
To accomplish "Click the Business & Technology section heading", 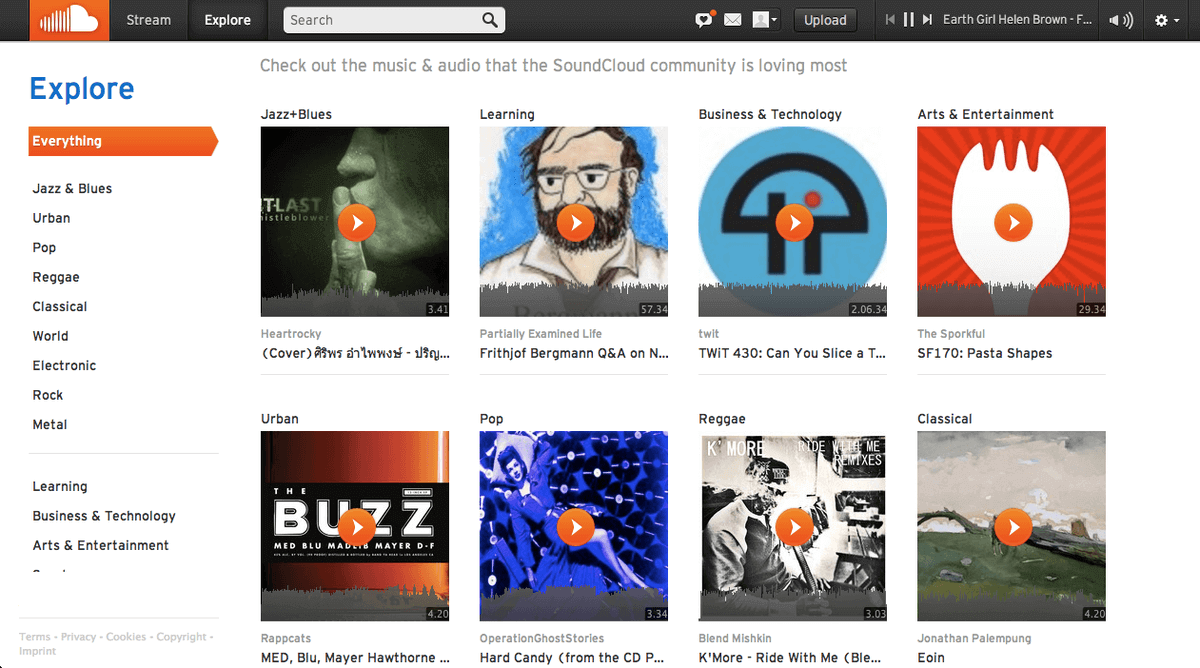I will (x=770, y=114).
